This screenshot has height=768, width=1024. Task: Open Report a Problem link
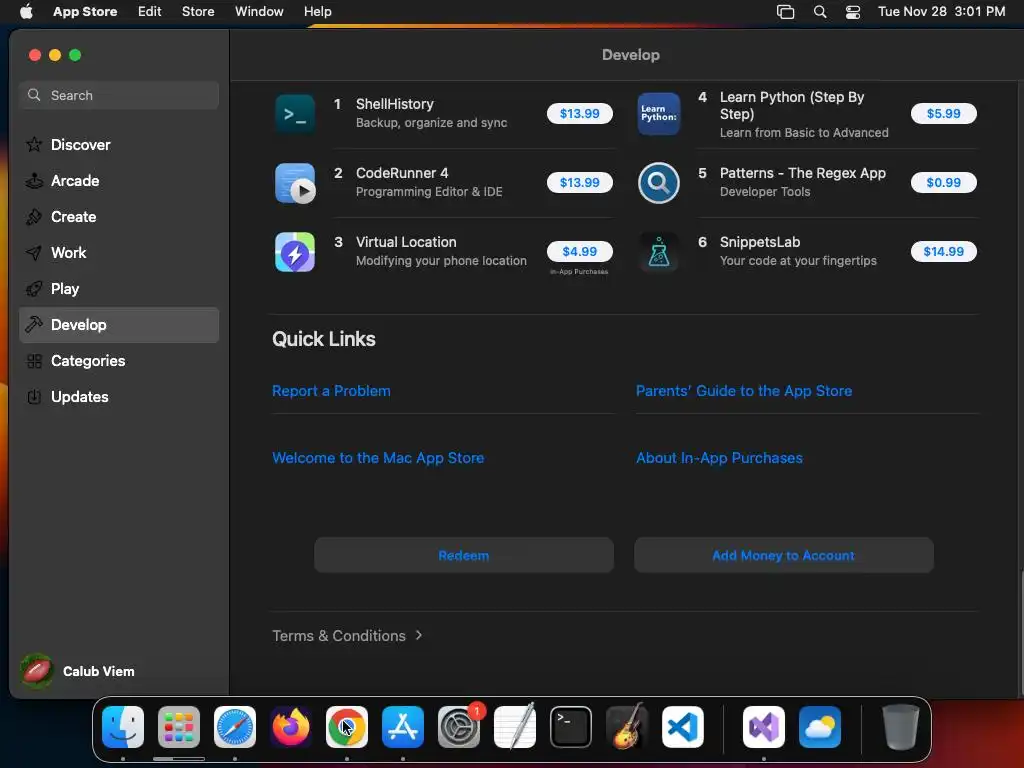pyautogui.click(x=331, y=391)
